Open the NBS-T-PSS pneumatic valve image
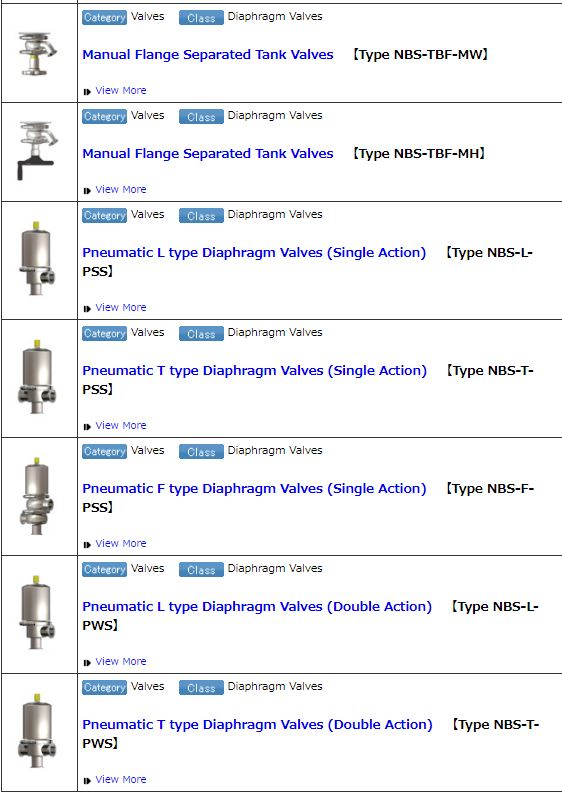This screenshot has width=562, height=792. click(37, 376)
